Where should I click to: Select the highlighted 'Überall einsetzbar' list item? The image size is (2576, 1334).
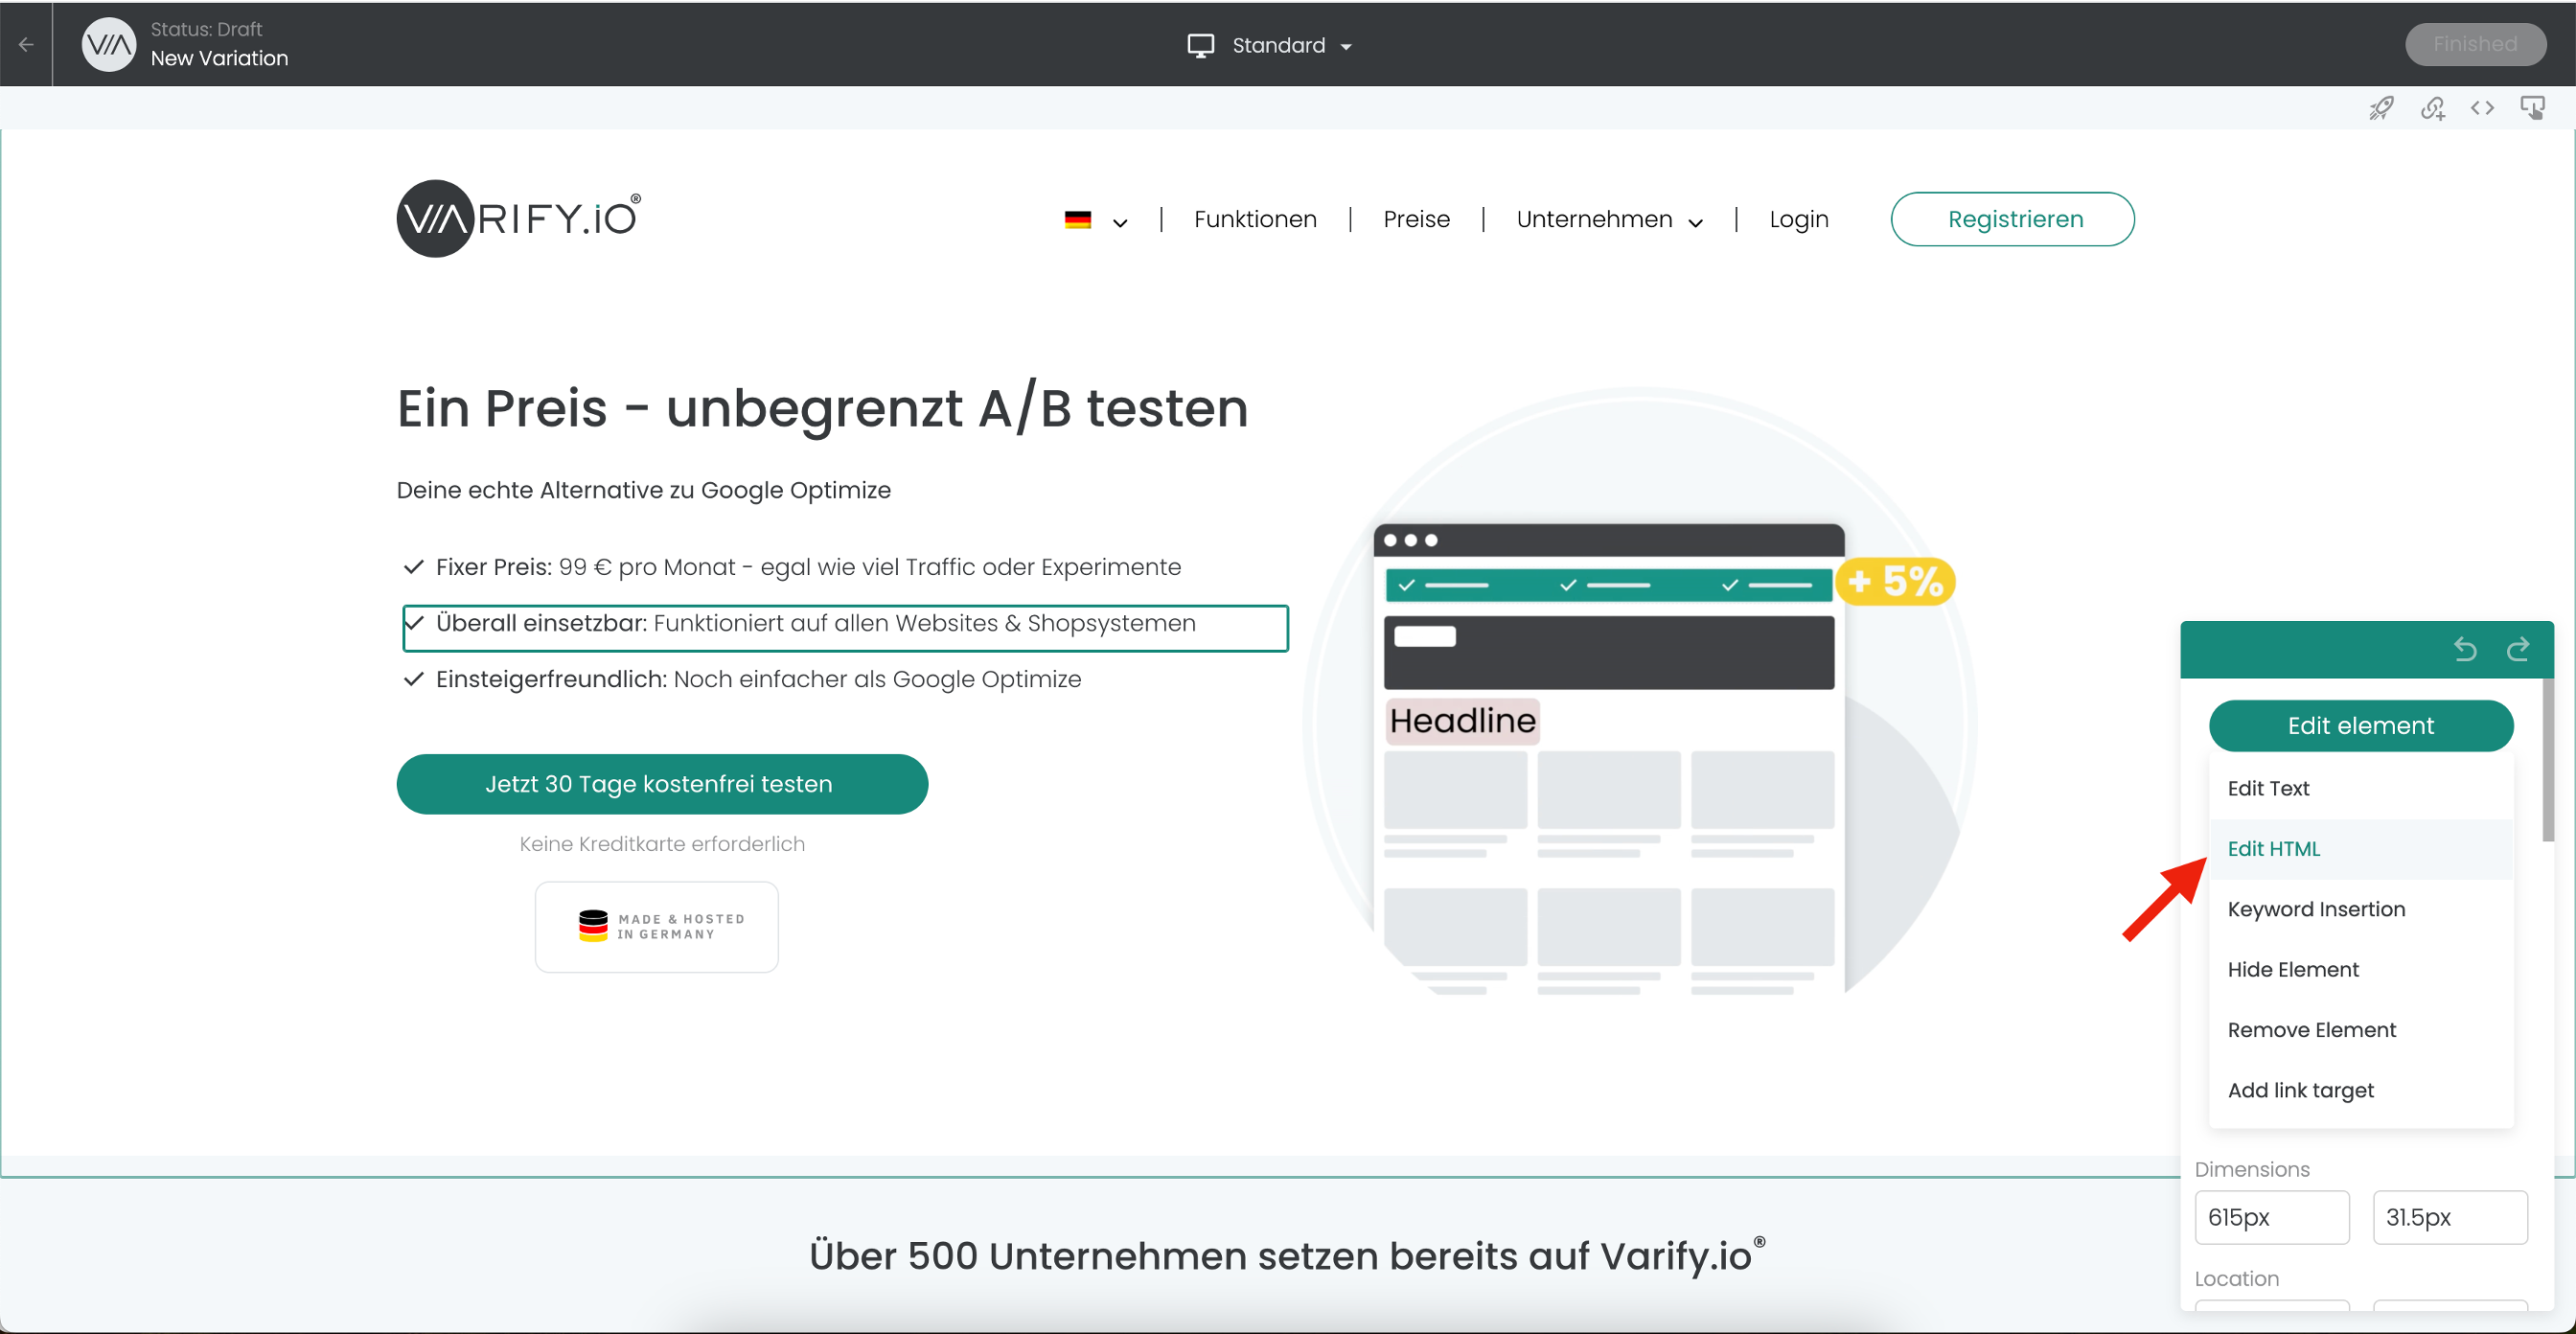[845, 627]
